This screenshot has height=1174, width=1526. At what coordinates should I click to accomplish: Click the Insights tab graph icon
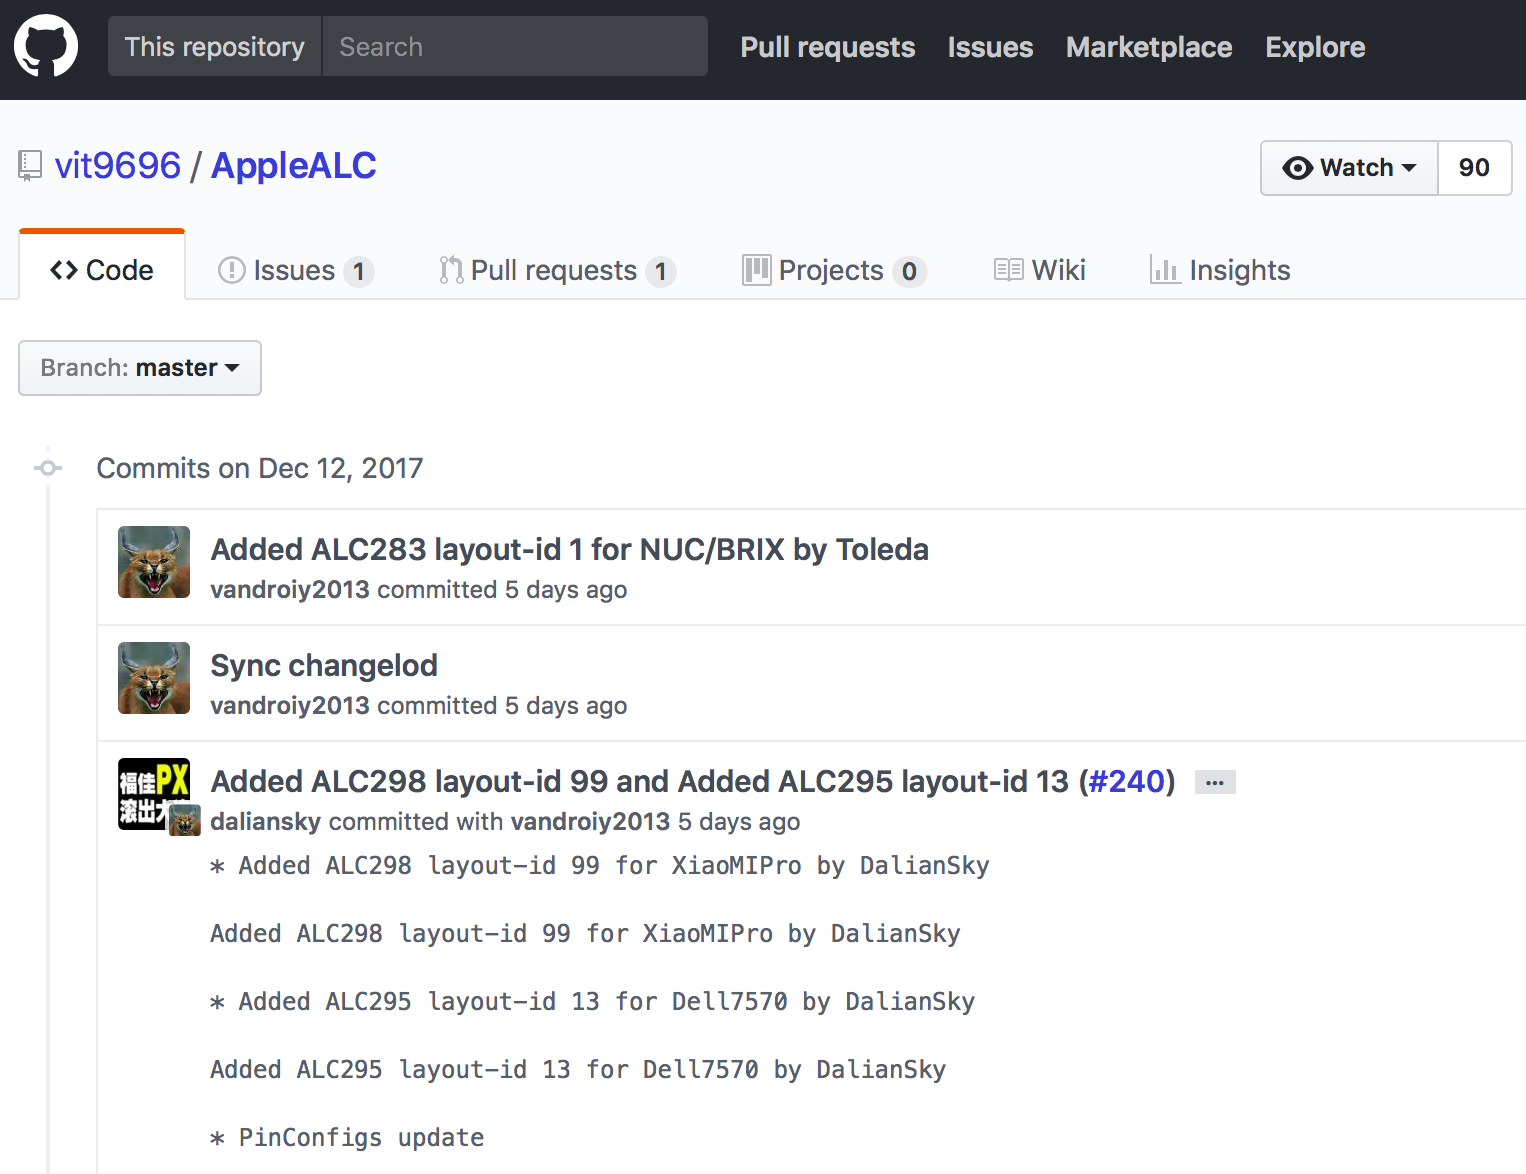coord(1165,270)
